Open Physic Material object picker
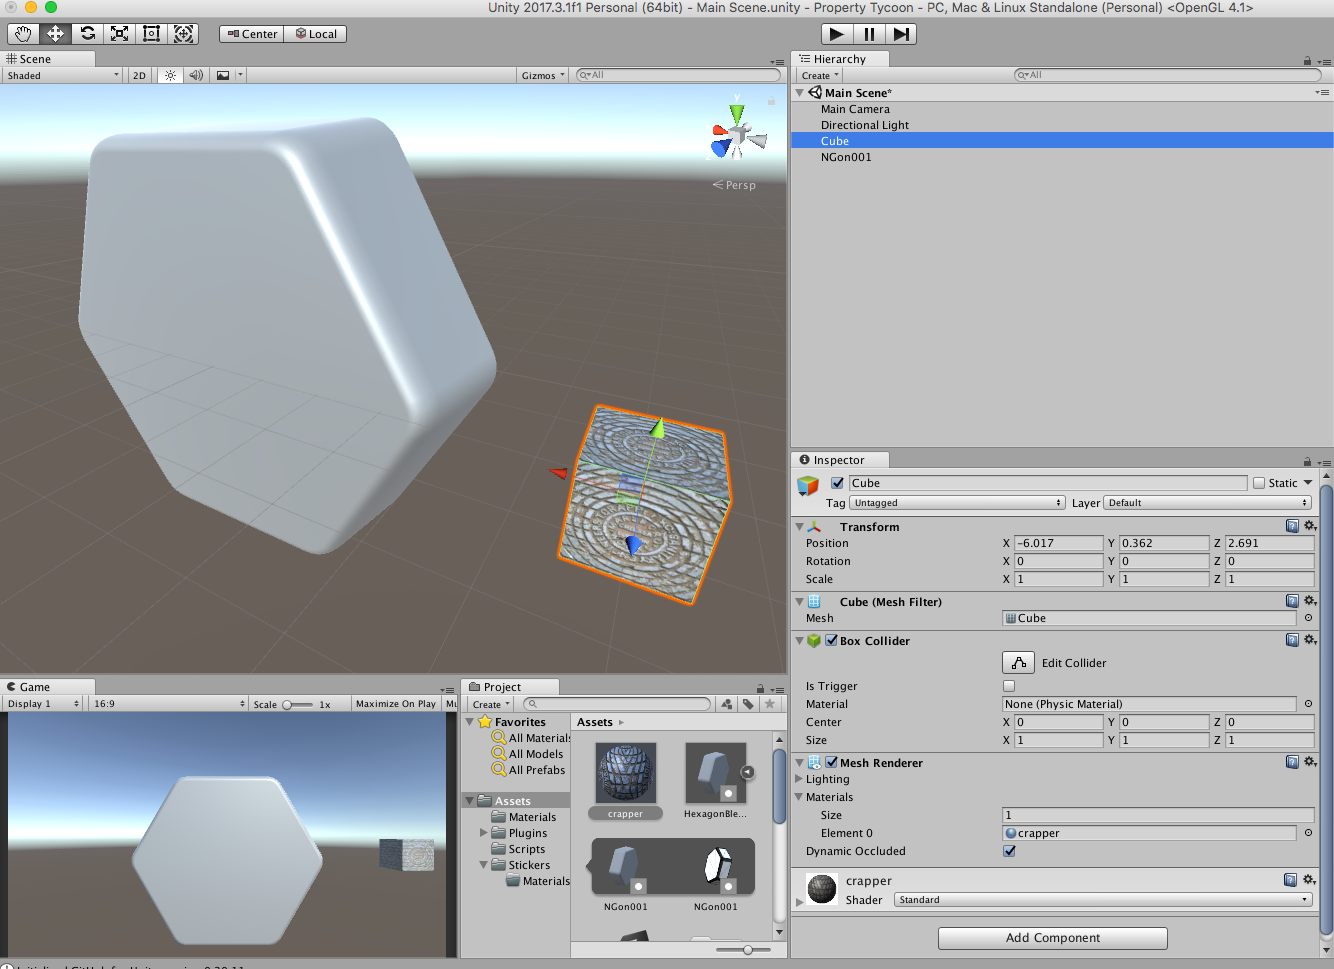This screenshot has width=1334, height=969. click(x=1308, y=704)
